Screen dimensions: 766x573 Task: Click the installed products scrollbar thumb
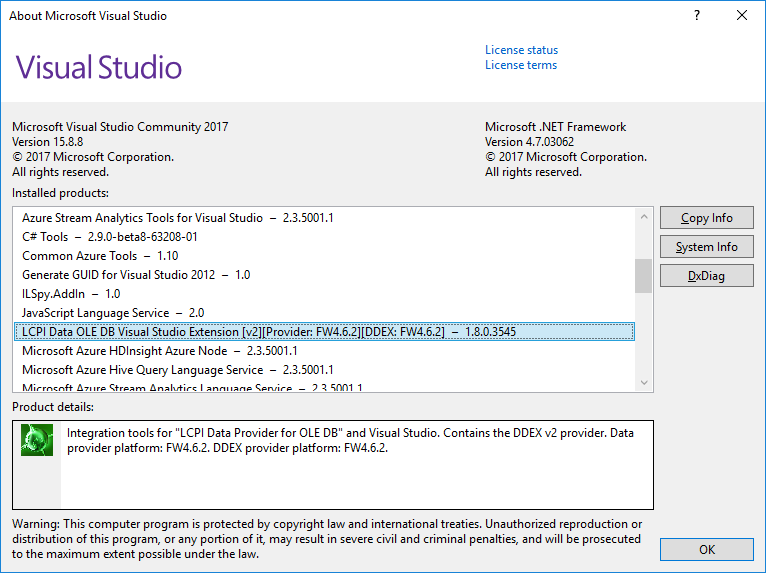[x=644, y=276]
